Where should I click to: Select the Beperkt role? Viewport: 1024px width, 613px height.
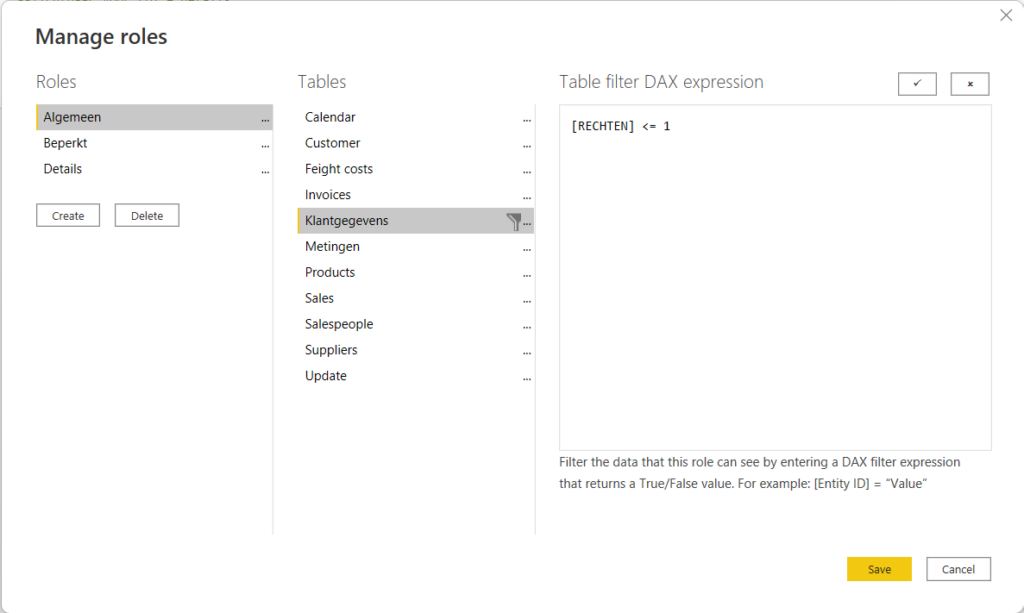point(66,143)
